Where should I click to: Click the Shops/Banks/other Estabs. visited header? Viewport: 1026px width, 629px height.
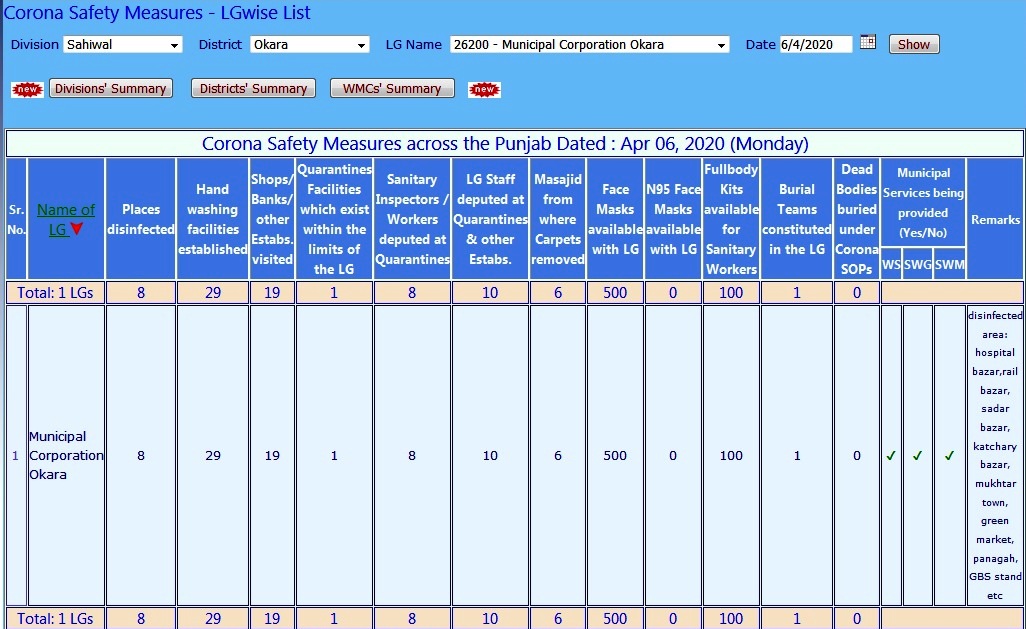[272, 219]
